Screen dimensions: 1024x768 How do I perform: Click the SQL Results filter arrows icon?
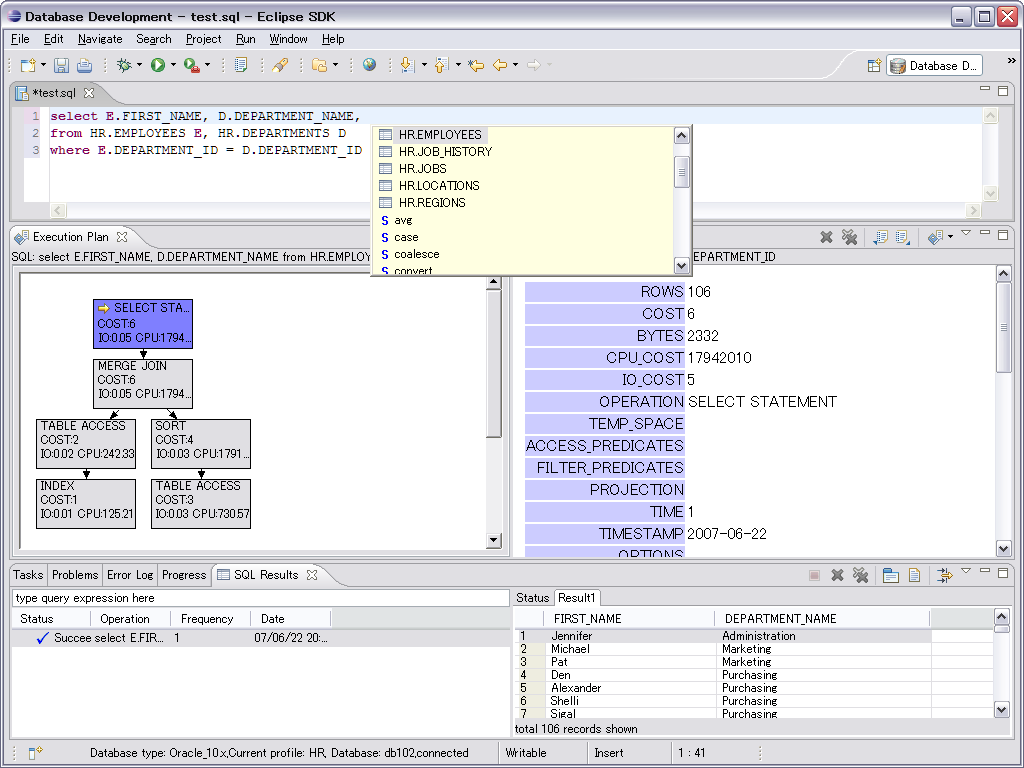(x=944, y=575)
